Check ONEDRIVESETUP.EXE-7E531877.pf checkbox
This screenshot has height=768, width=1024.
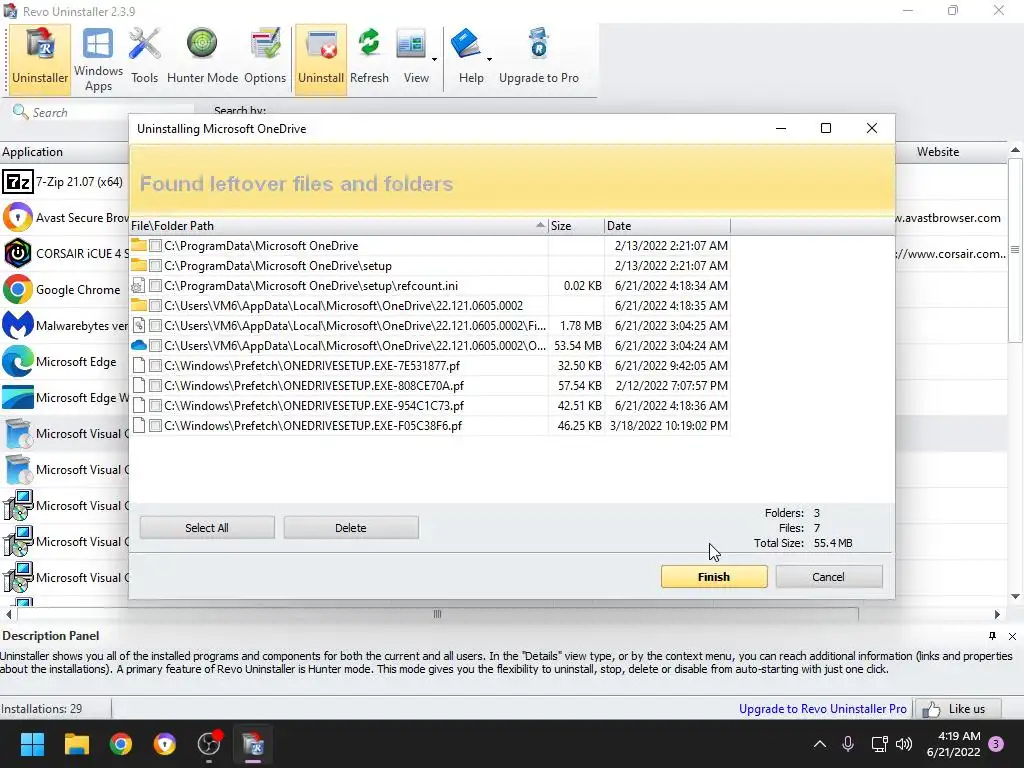[x=155, y=366]
